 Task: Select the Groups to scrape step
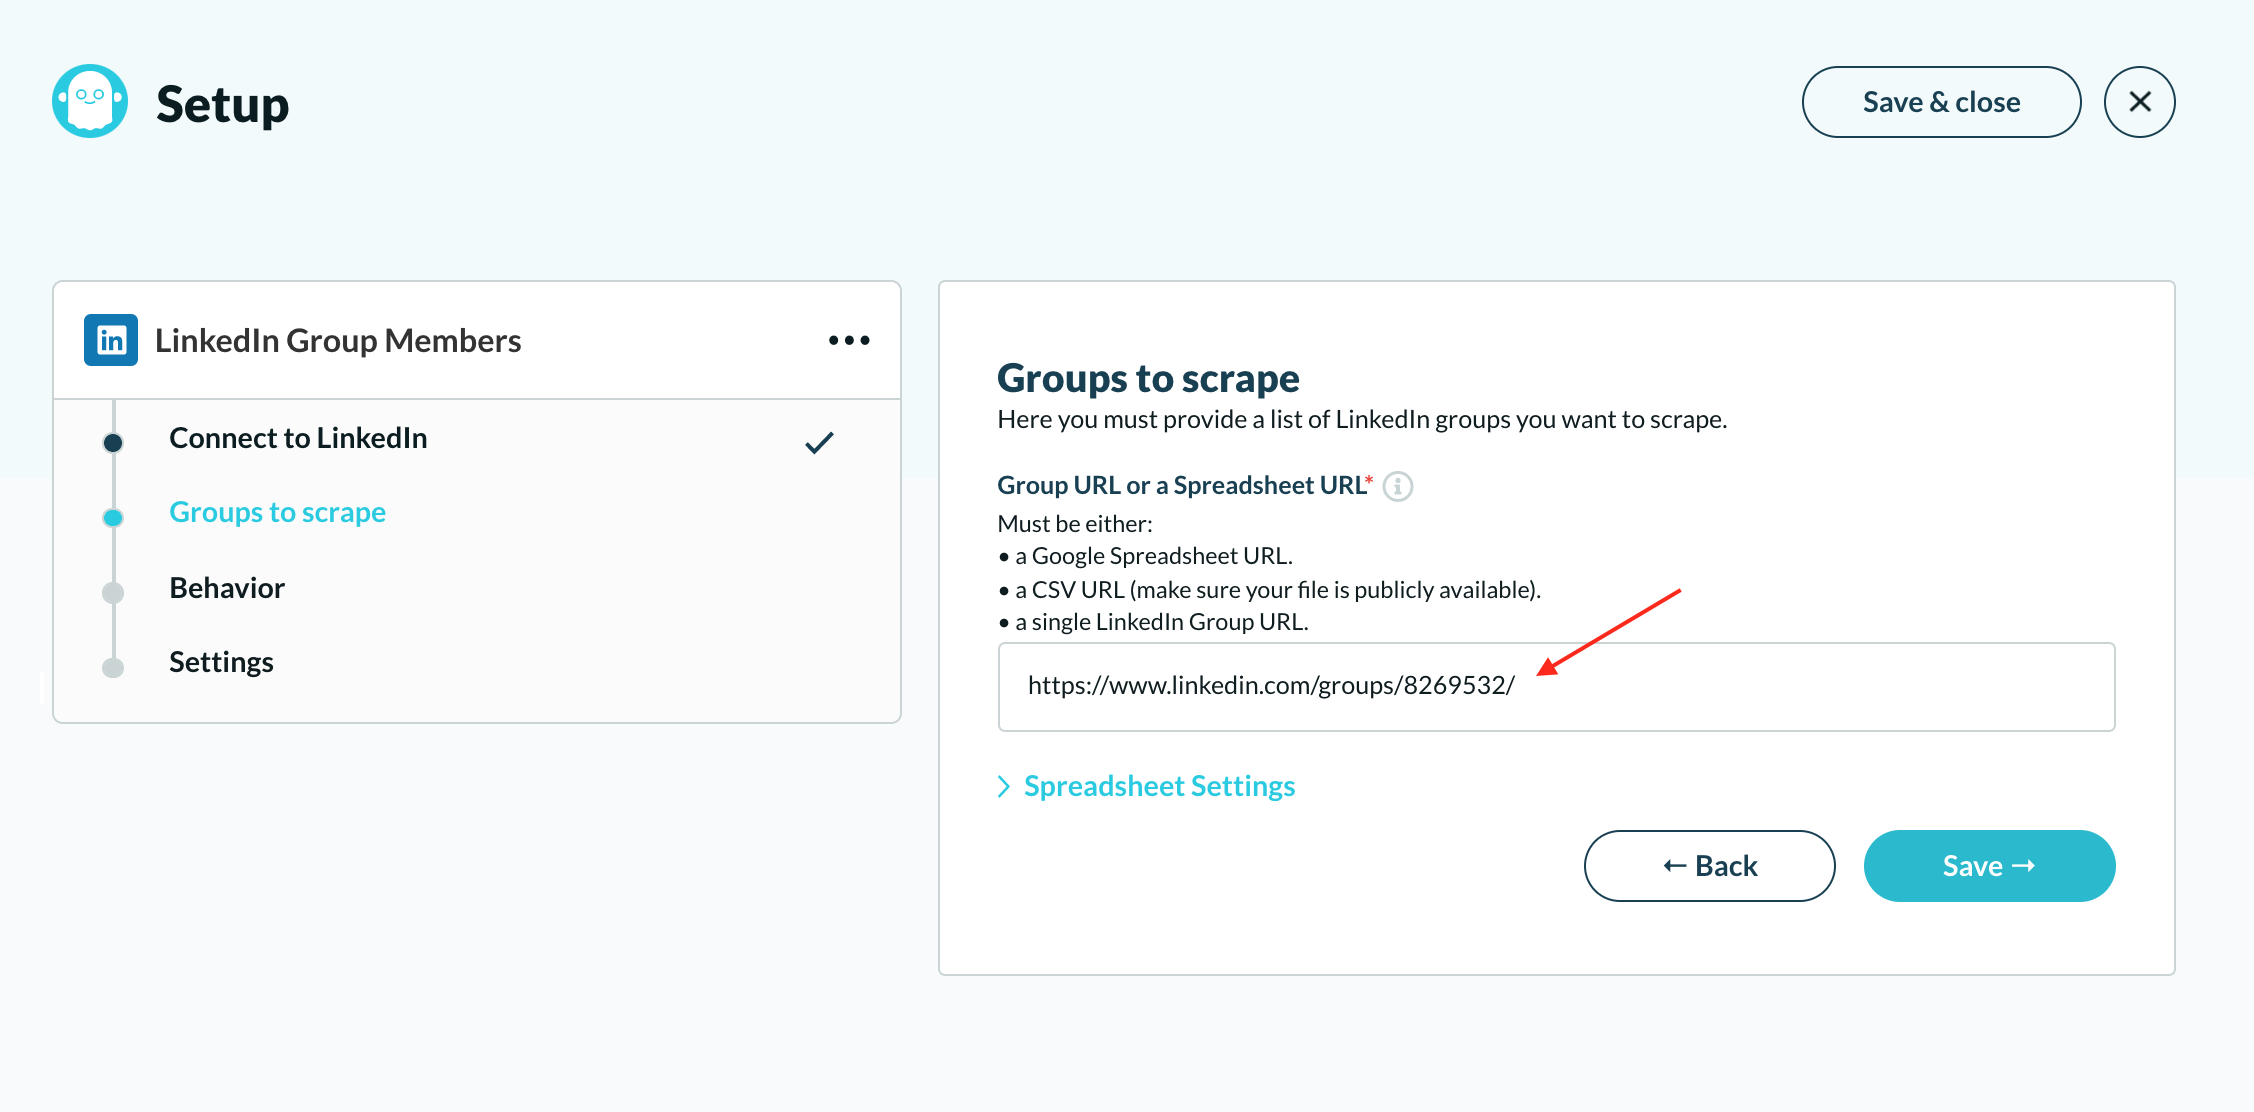coord(277,512)
